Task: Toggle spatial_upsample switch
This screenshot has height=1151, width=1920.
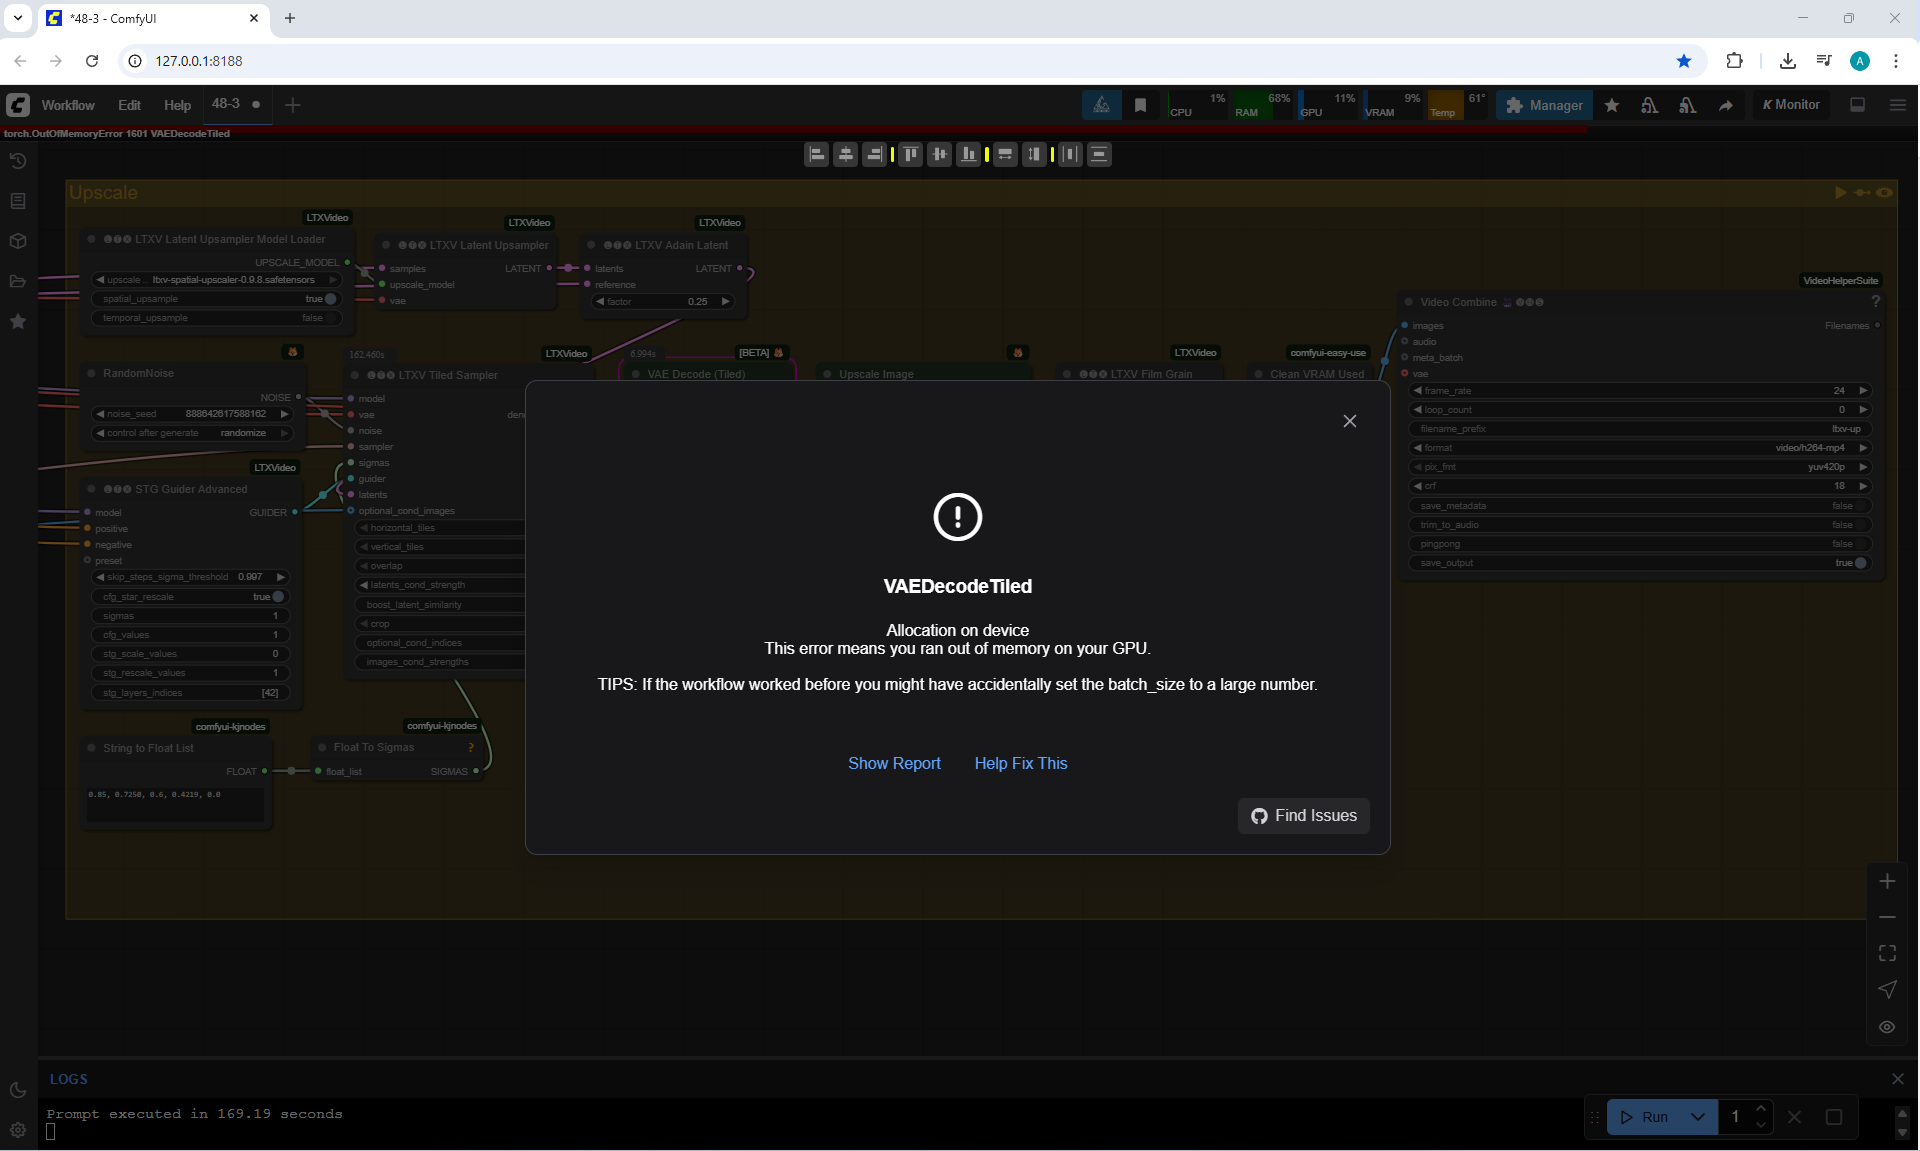Action: [329, 299]
